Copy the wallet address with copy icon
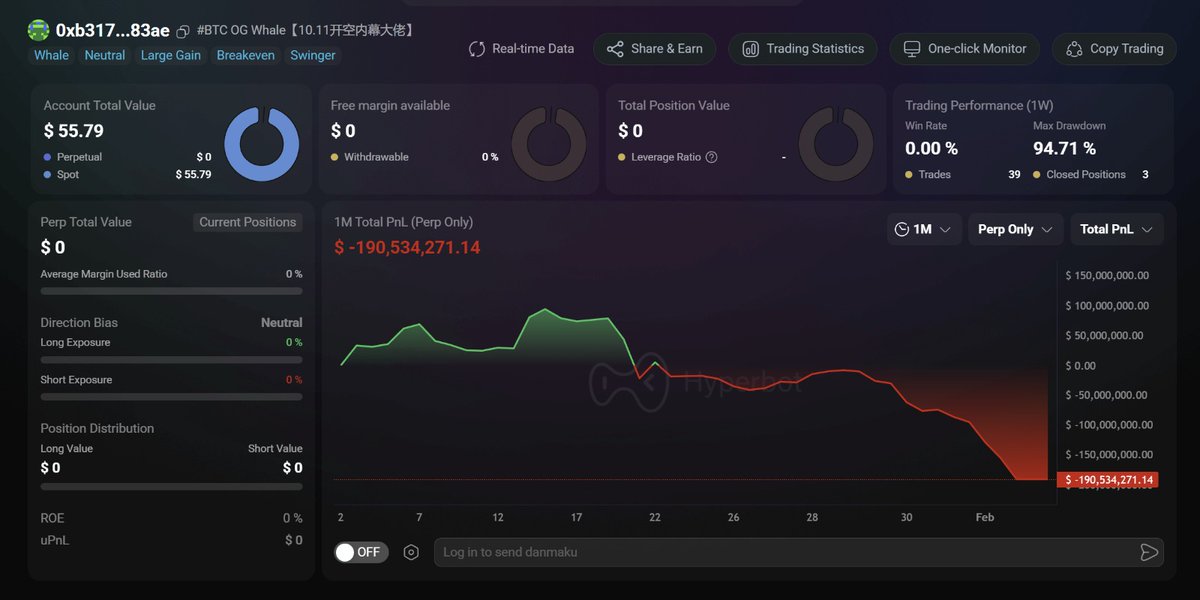The height and width of the screenshot is (600, 1200). tap(182, 31)
